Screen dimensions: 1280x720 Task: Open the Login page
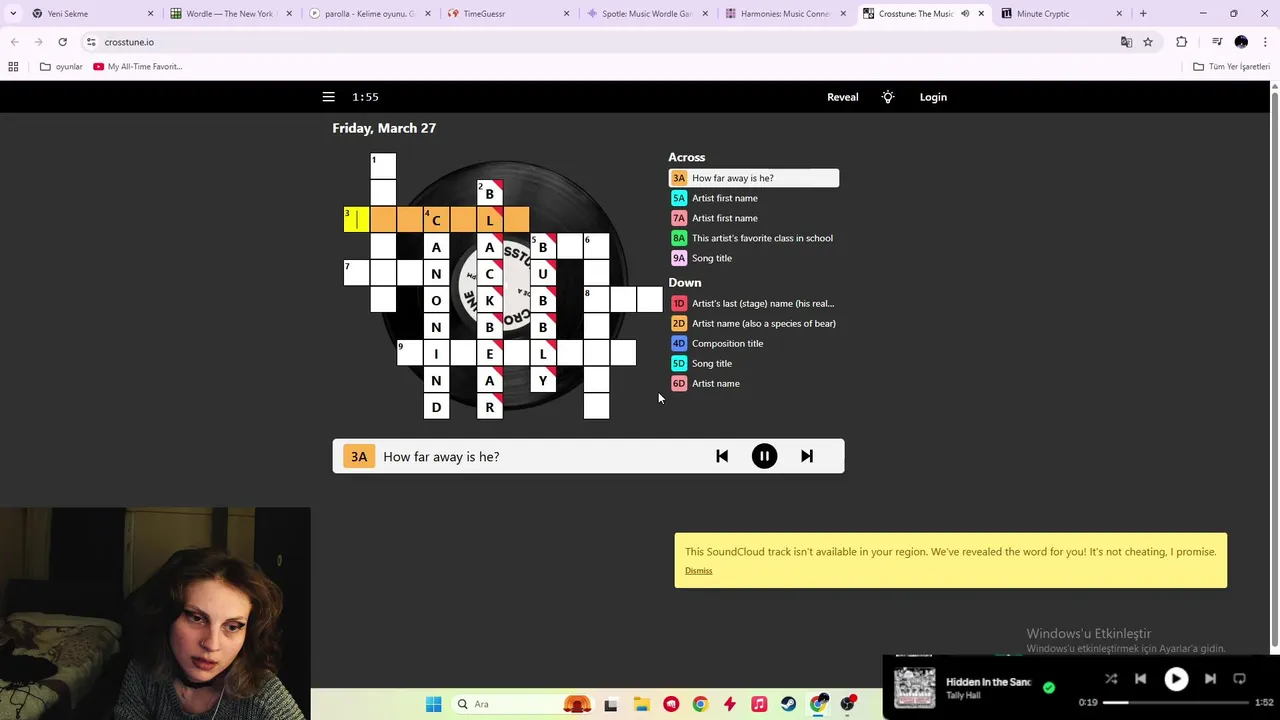point(933,97)
